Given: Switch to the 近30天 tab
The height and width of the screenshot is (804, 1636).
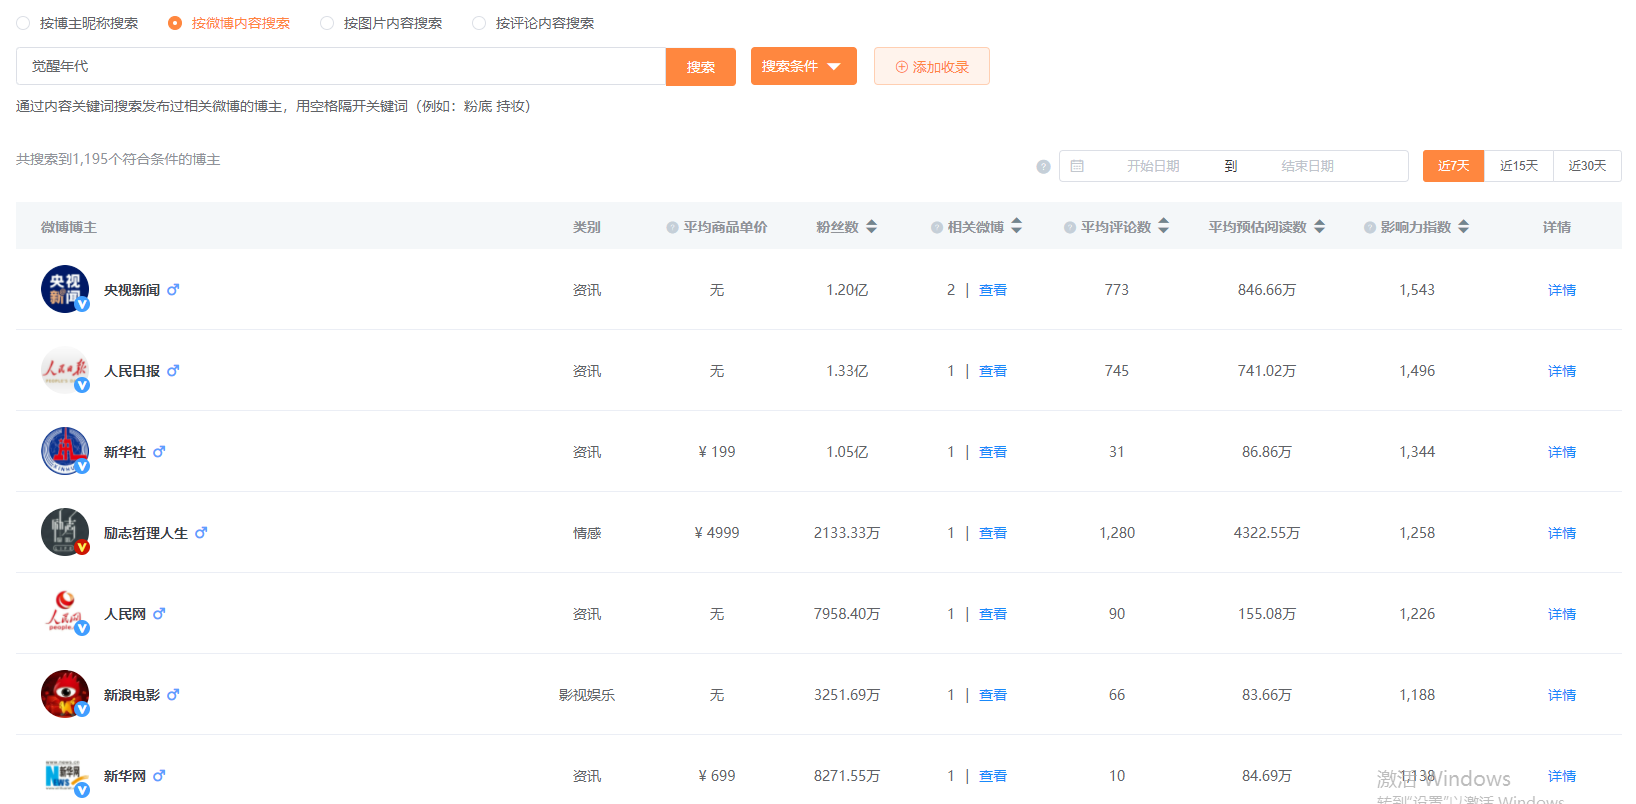Looking at the screenshot, I should tap(1588, 166).
